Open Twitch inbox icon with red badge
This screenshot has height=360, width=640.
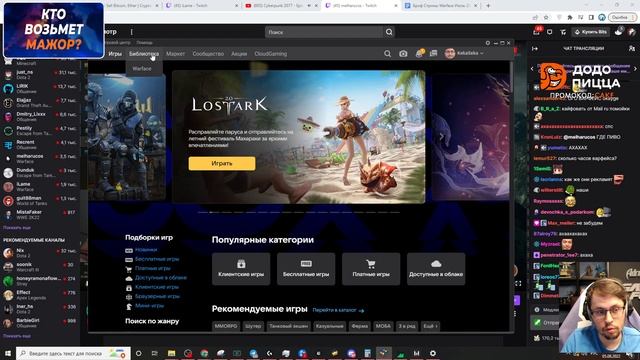[536, 31]
